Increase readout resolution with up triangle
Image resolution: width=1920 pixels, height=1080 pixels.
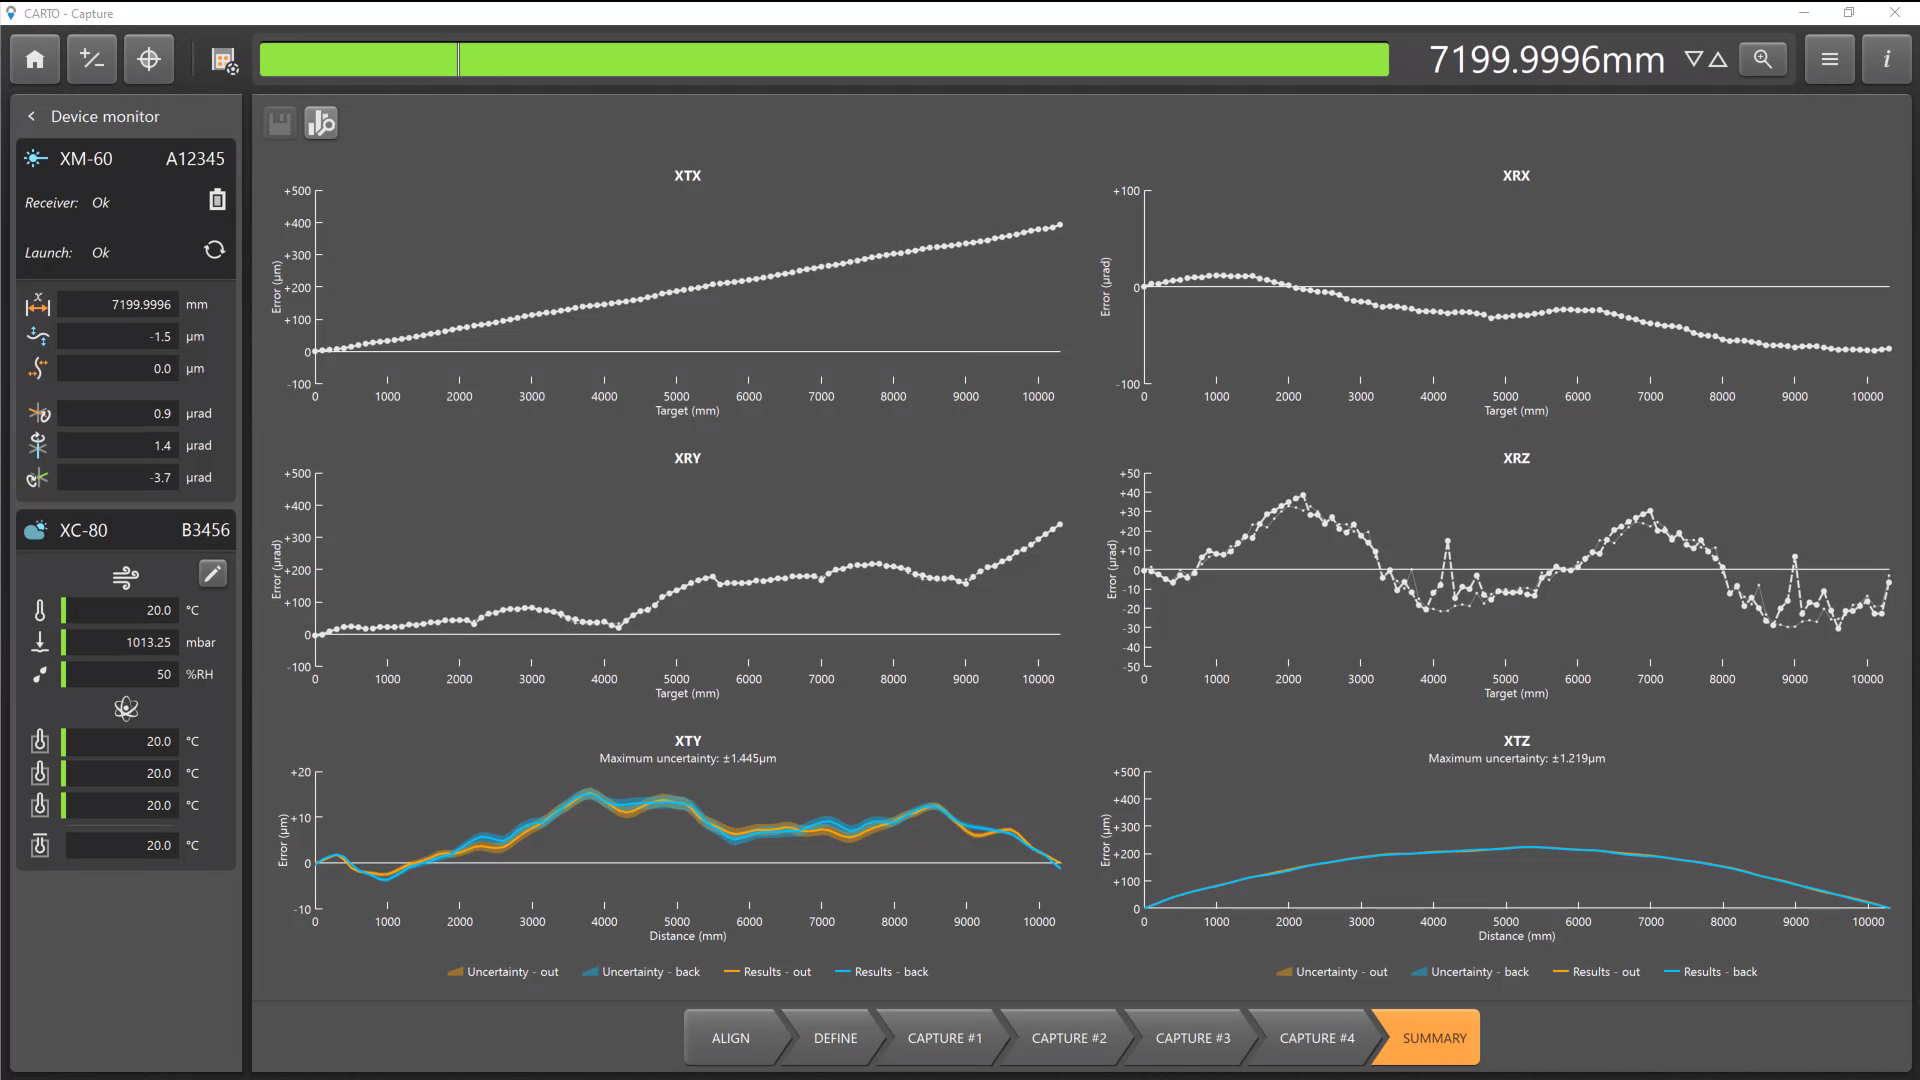pos(1718,60)
